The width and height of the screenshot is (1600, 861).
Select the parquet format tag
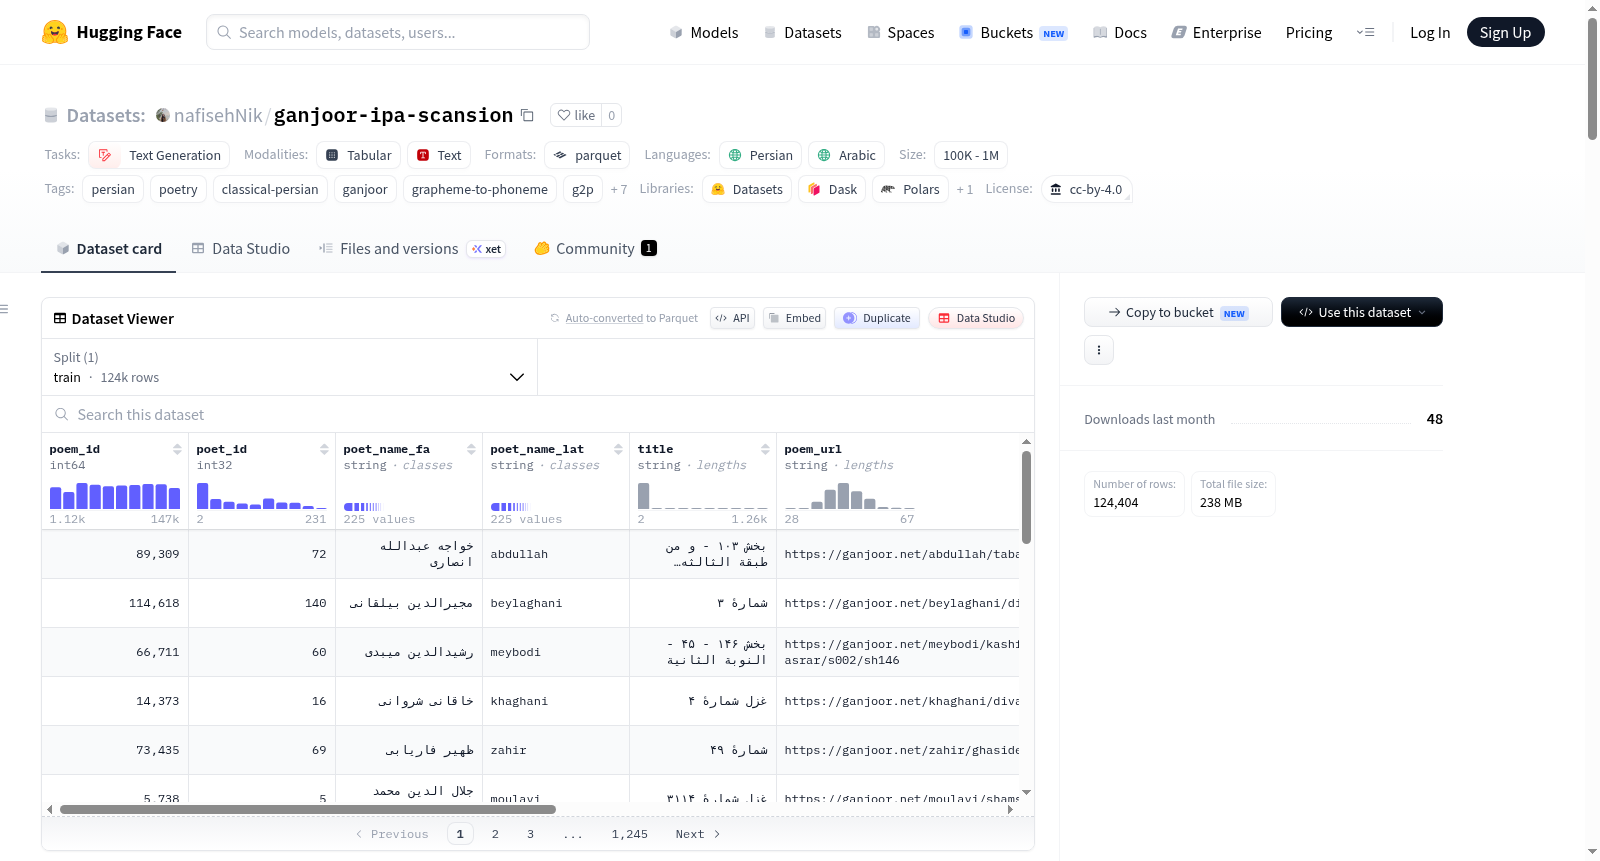pos(587,155)
